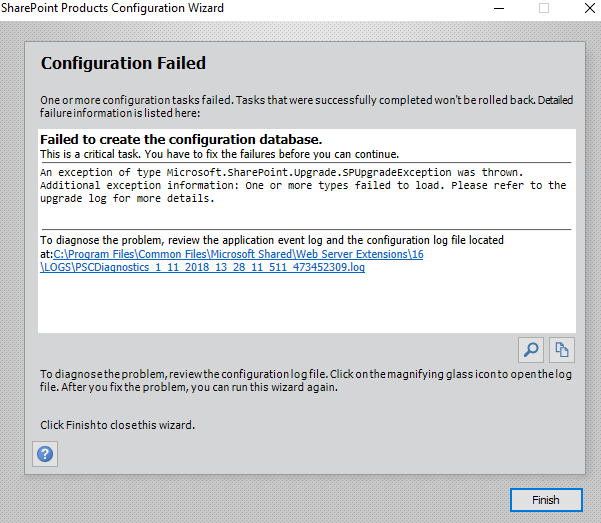Click the 'Configuration Failed' heading

pos(123,63)
